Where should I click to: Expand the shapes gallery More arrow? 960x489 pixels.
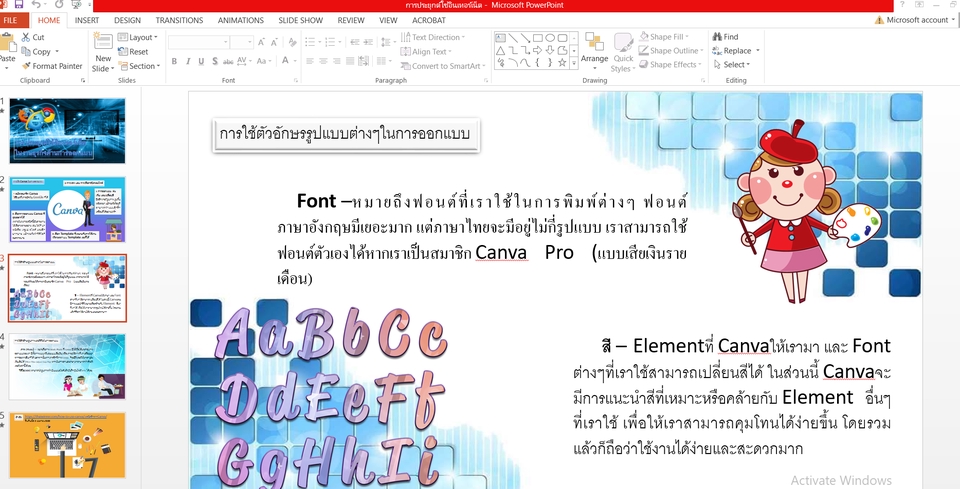tap(574, 62)
